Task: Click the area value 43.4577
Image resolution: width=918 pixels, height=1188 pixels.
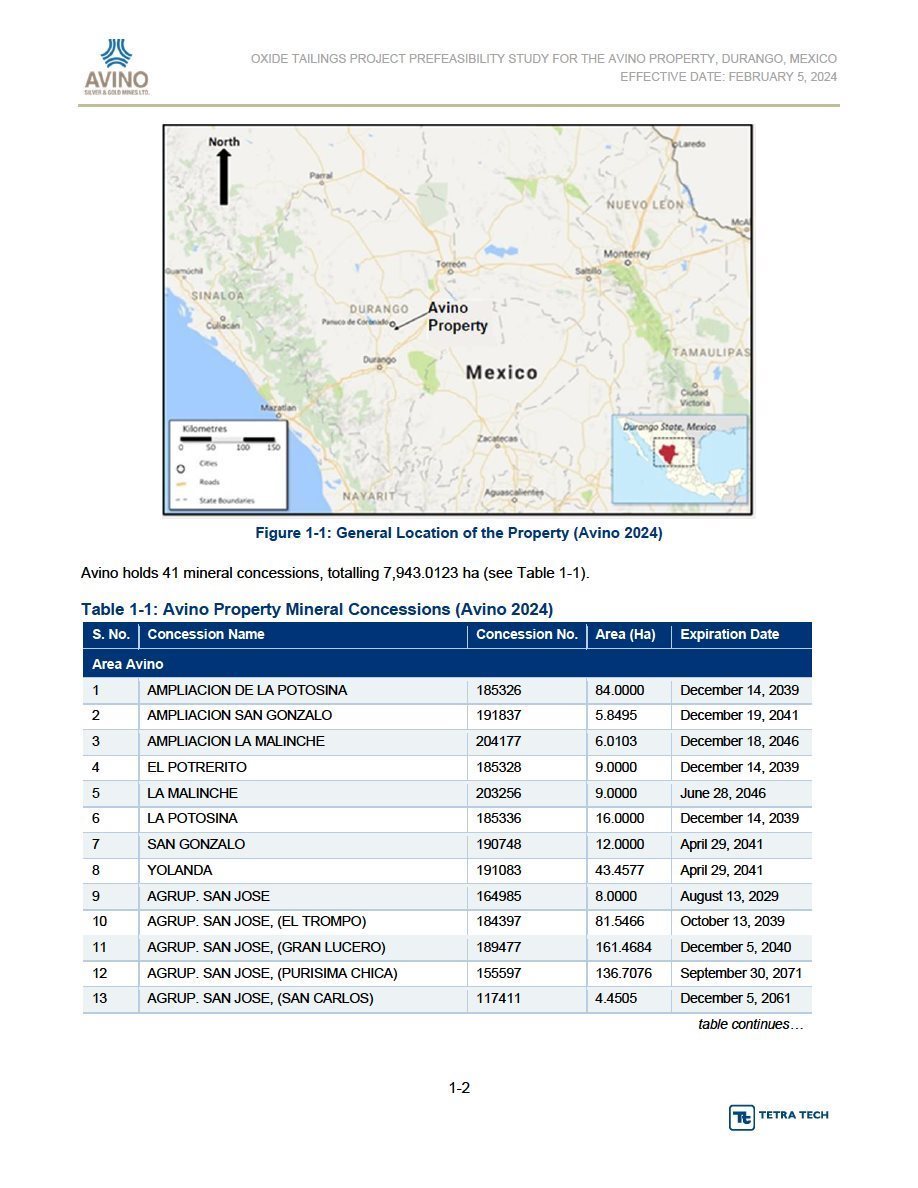Action: [x=620, y=870]
